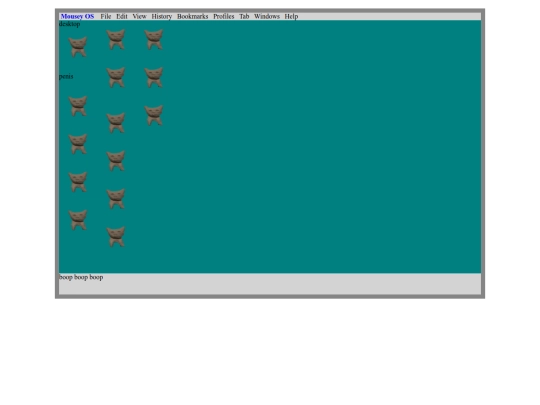Viewport: 540px width, 405px height.
Task: Select the bottom-most cat icon on the desktop
Action: [x=116, y=237]
